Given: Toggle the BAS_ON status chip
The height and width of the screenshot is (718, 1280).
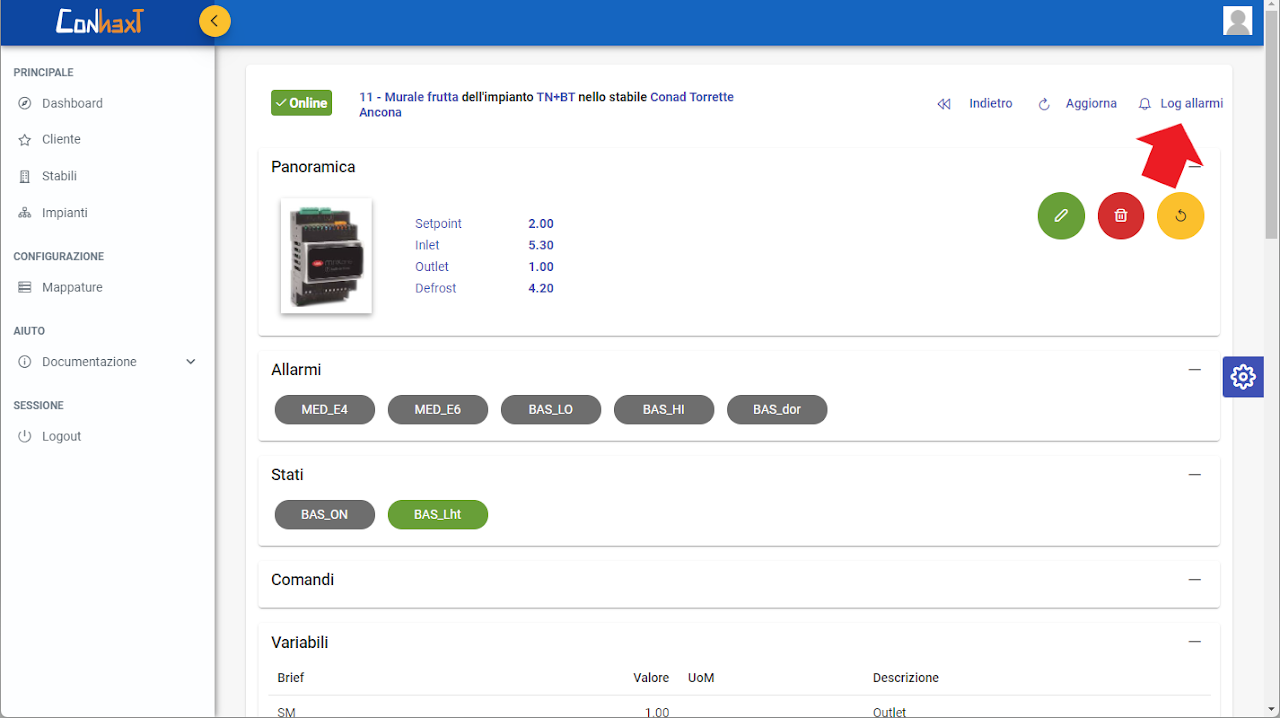Looking at the screenshot, I should 325,515.
